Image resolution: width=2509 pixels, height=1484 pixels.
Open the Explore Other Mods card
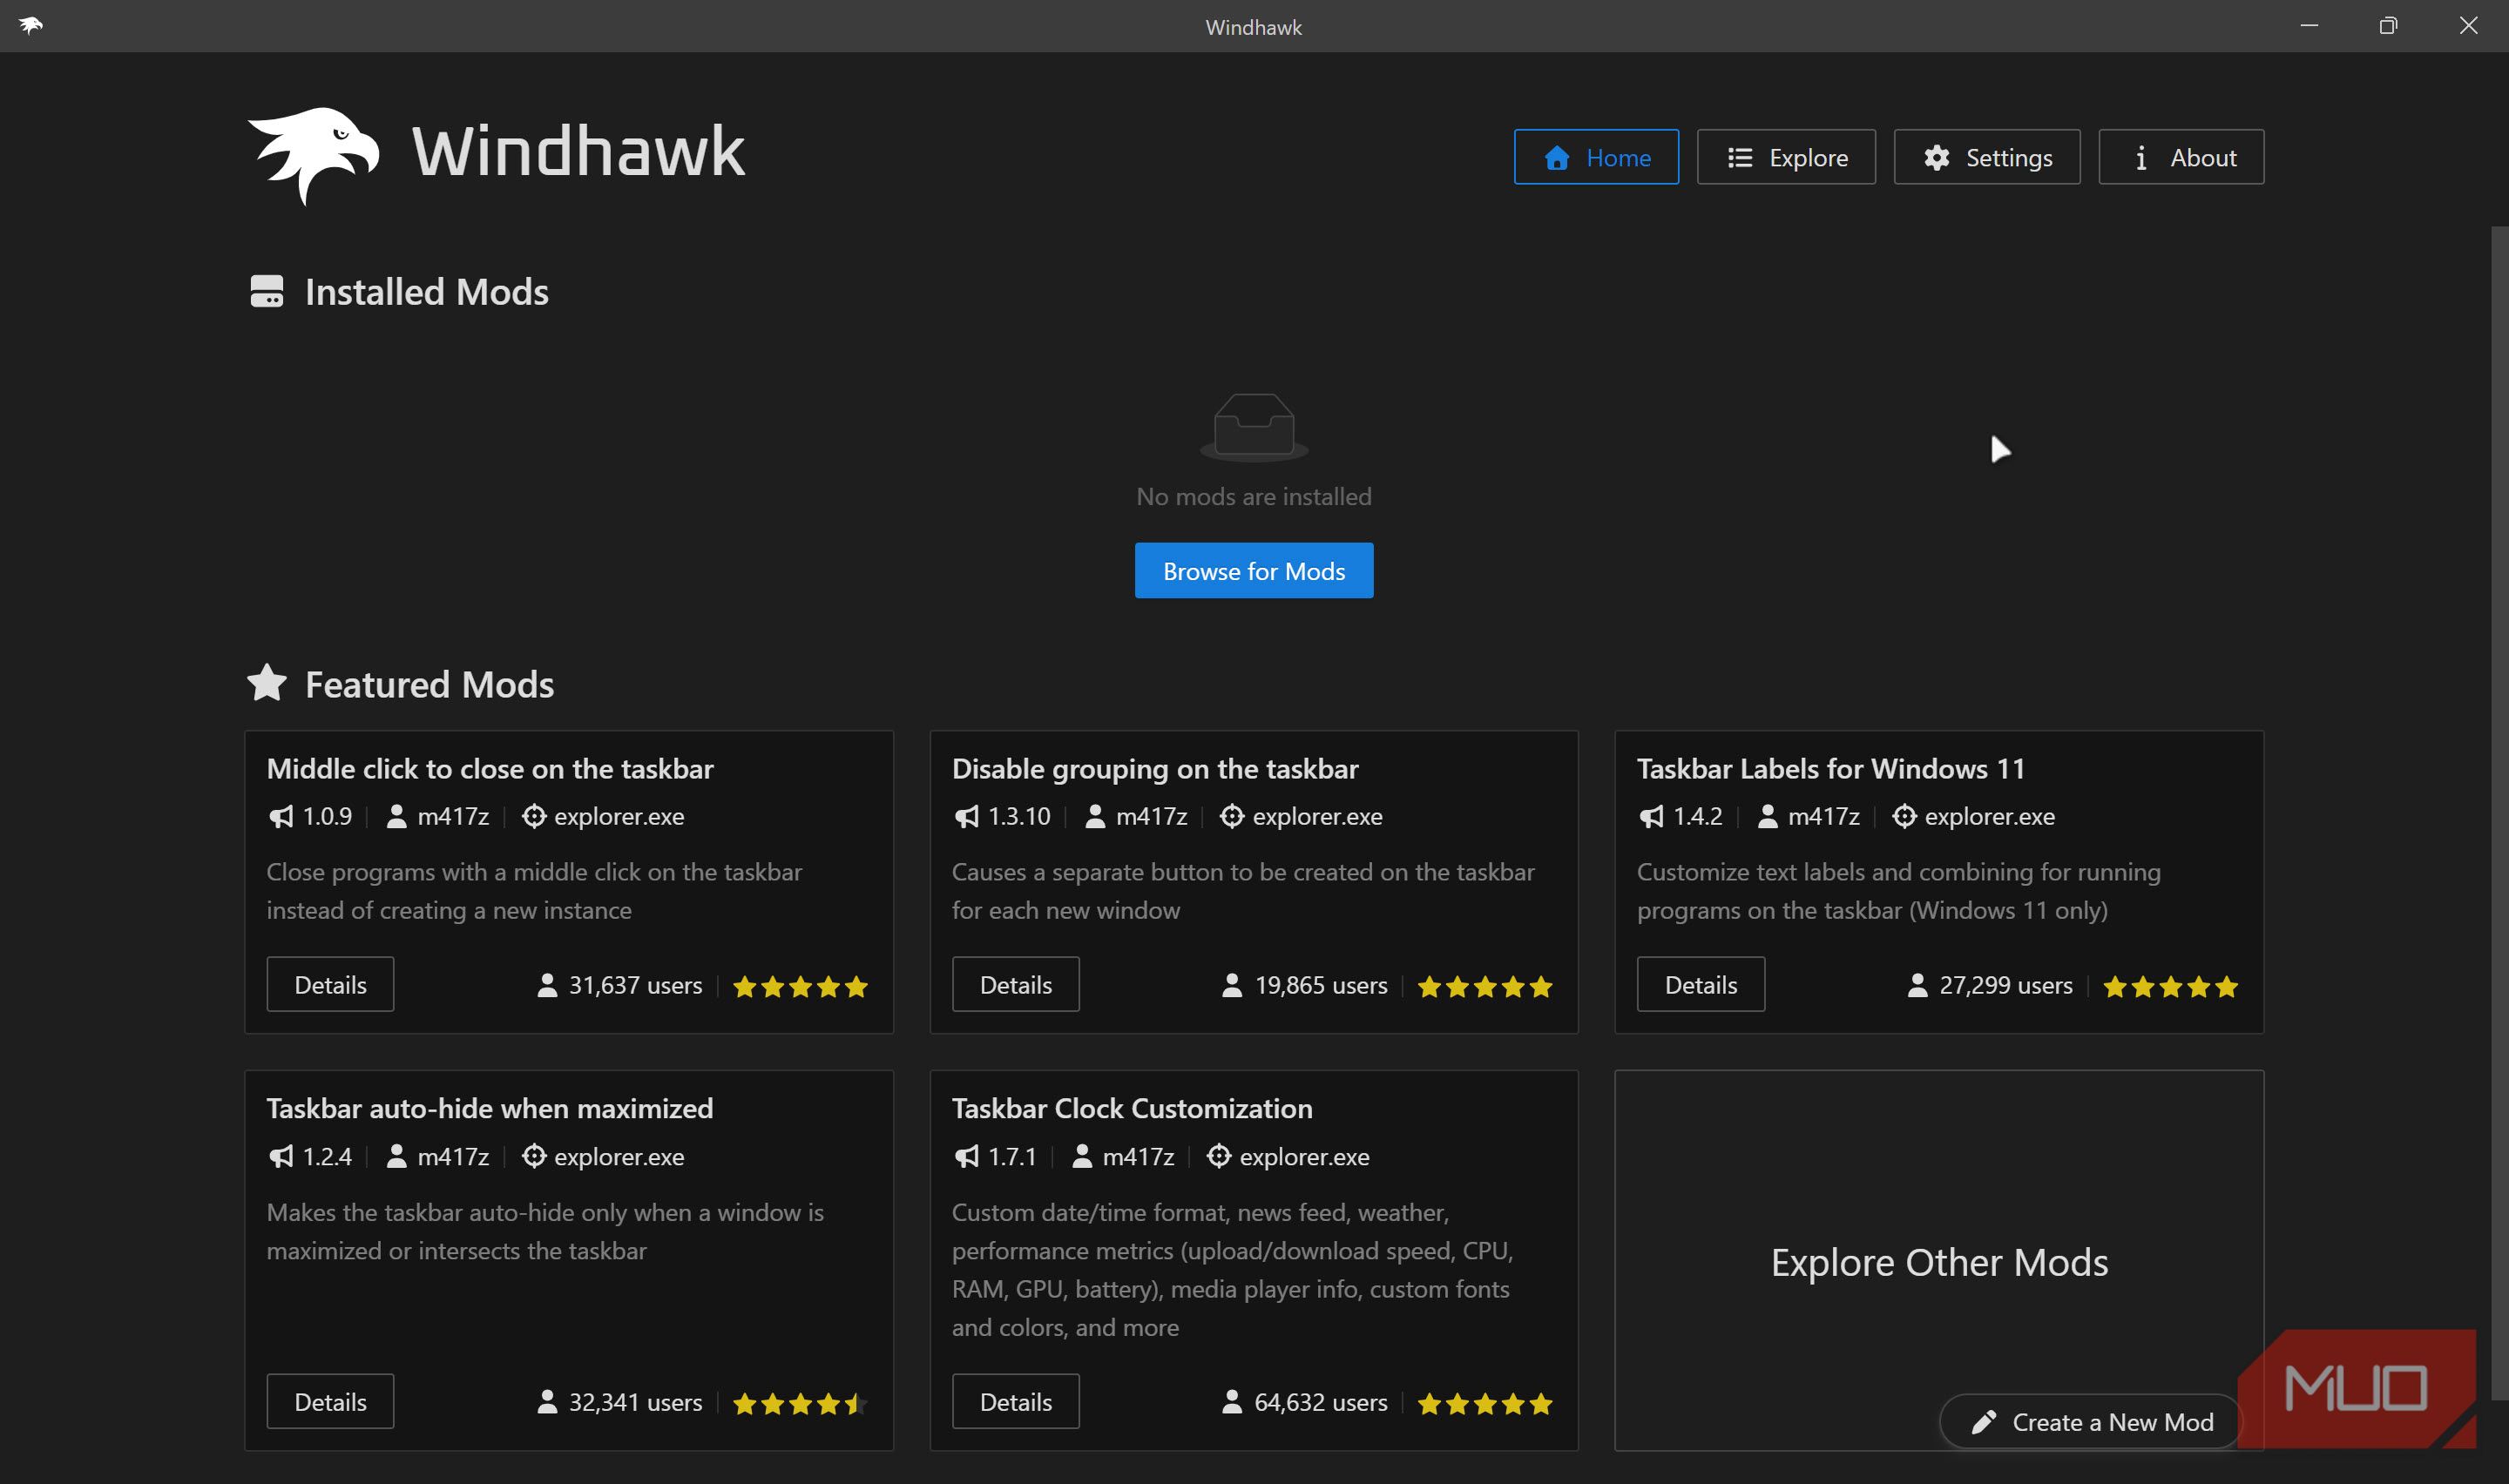pyautogui.click(x=1939, y=1262)
